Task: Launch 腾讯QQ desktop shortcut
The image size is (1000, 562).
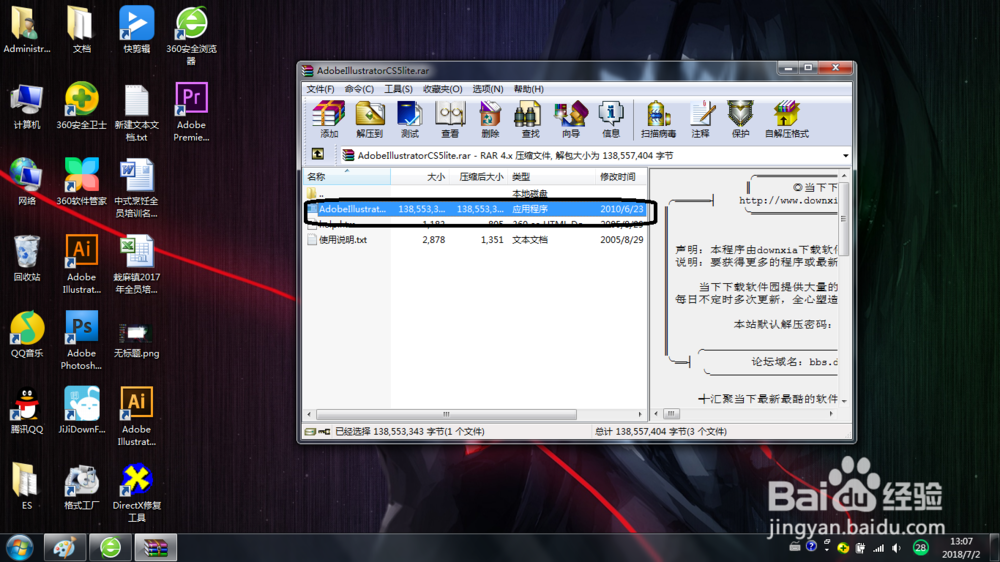Action: pos(27,410)
